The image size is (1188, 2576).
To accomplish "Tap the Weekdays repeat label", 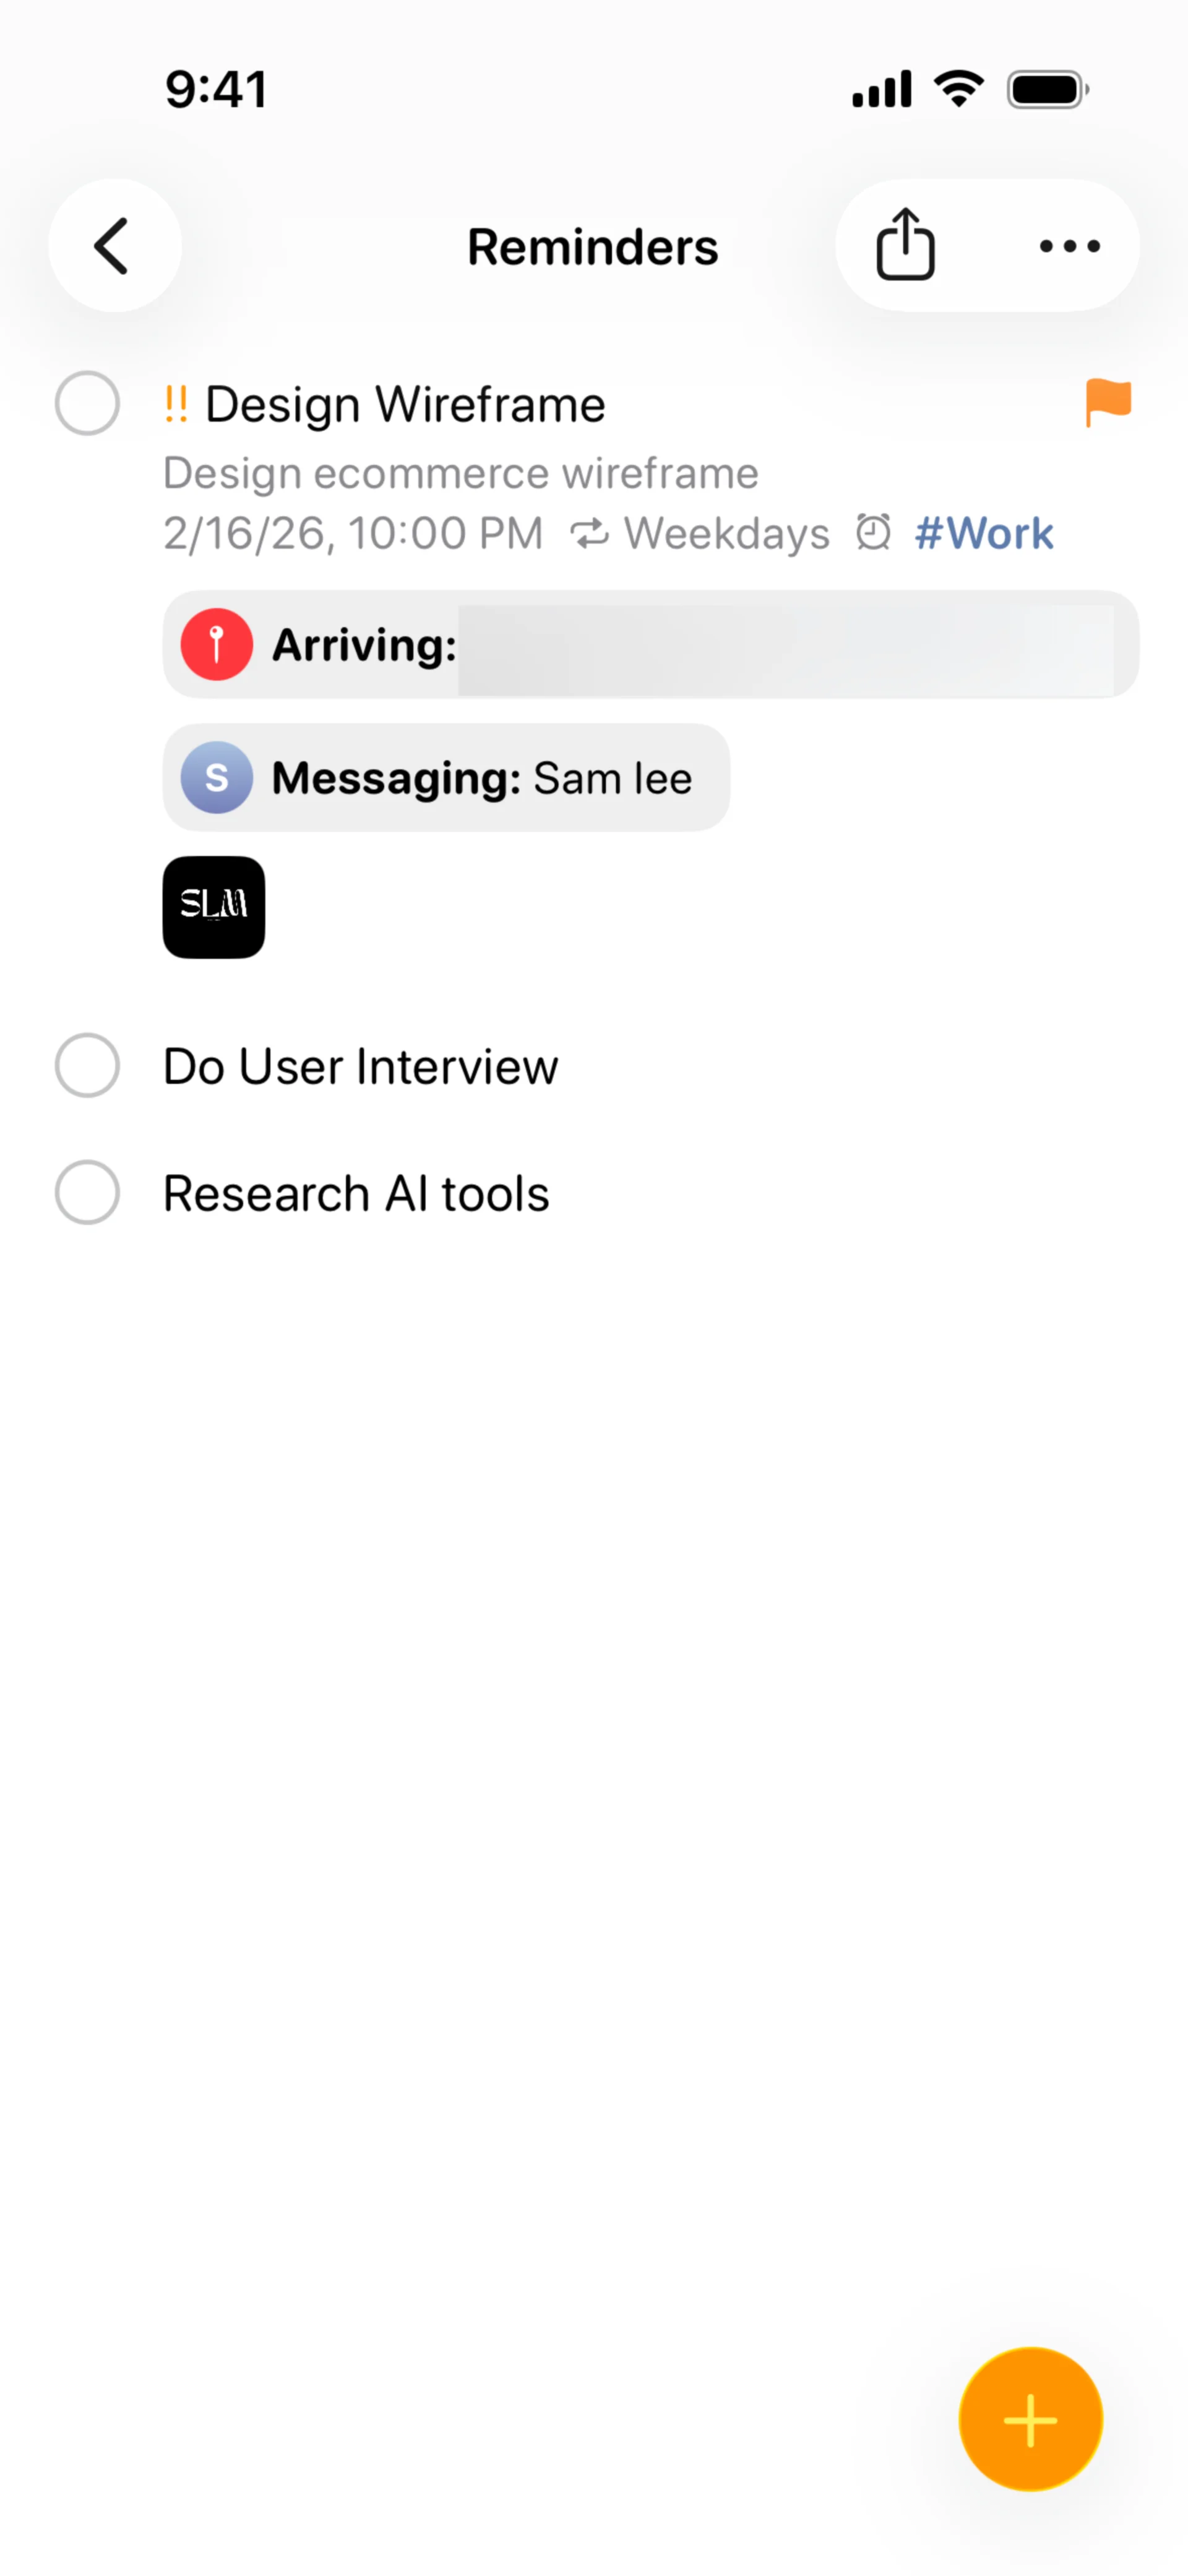I will pos(727,533).
